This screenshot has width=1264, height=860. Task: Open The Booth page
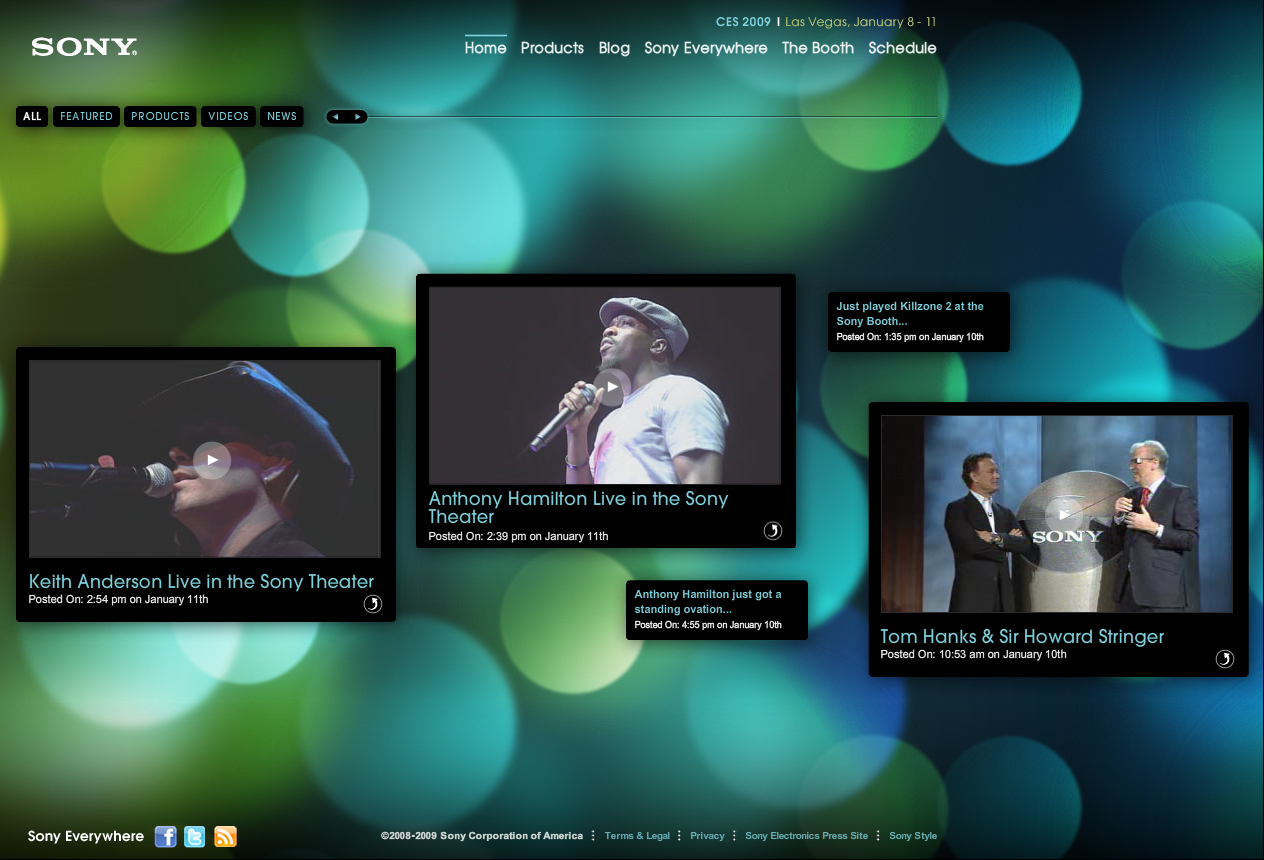click(818, 48)
